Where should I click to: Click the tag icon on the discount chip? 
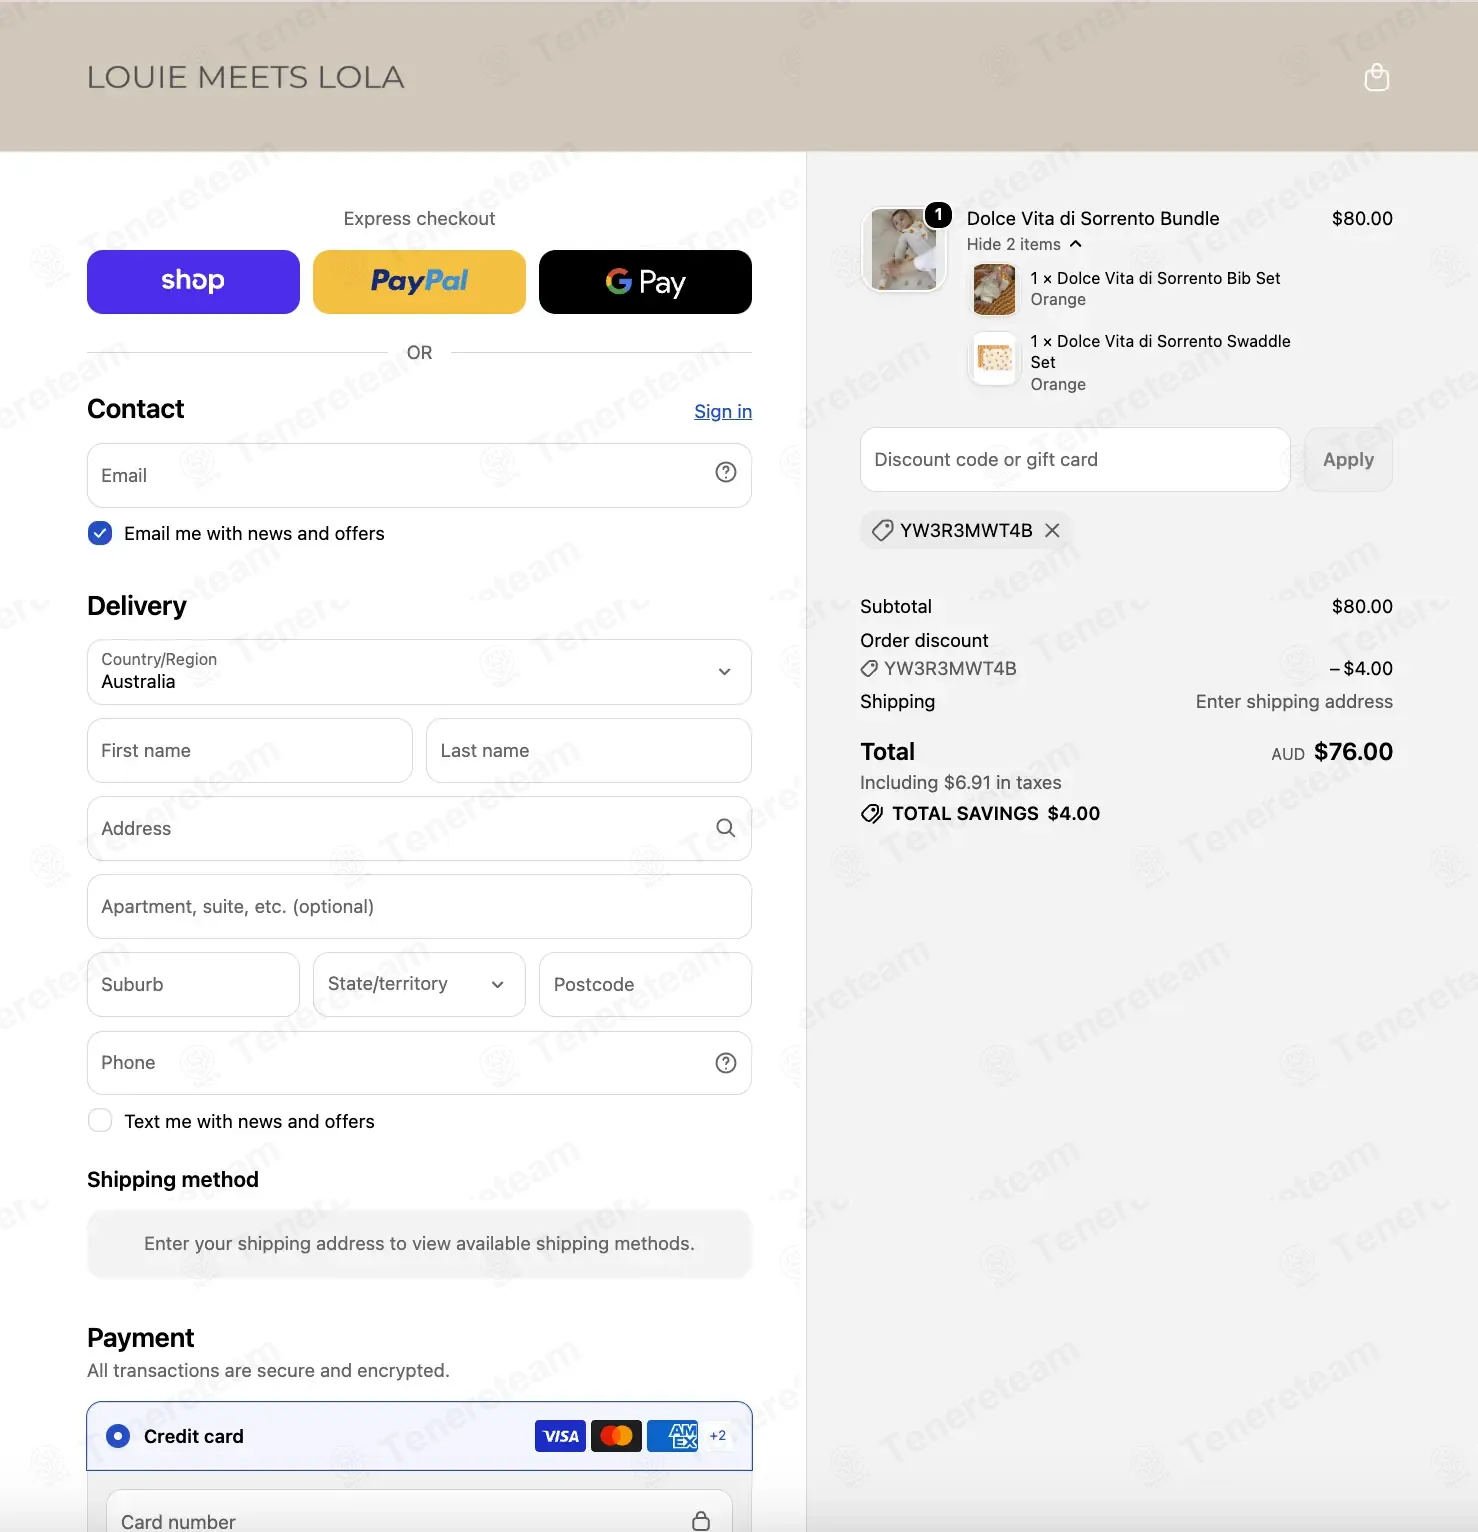coord(882,531)
